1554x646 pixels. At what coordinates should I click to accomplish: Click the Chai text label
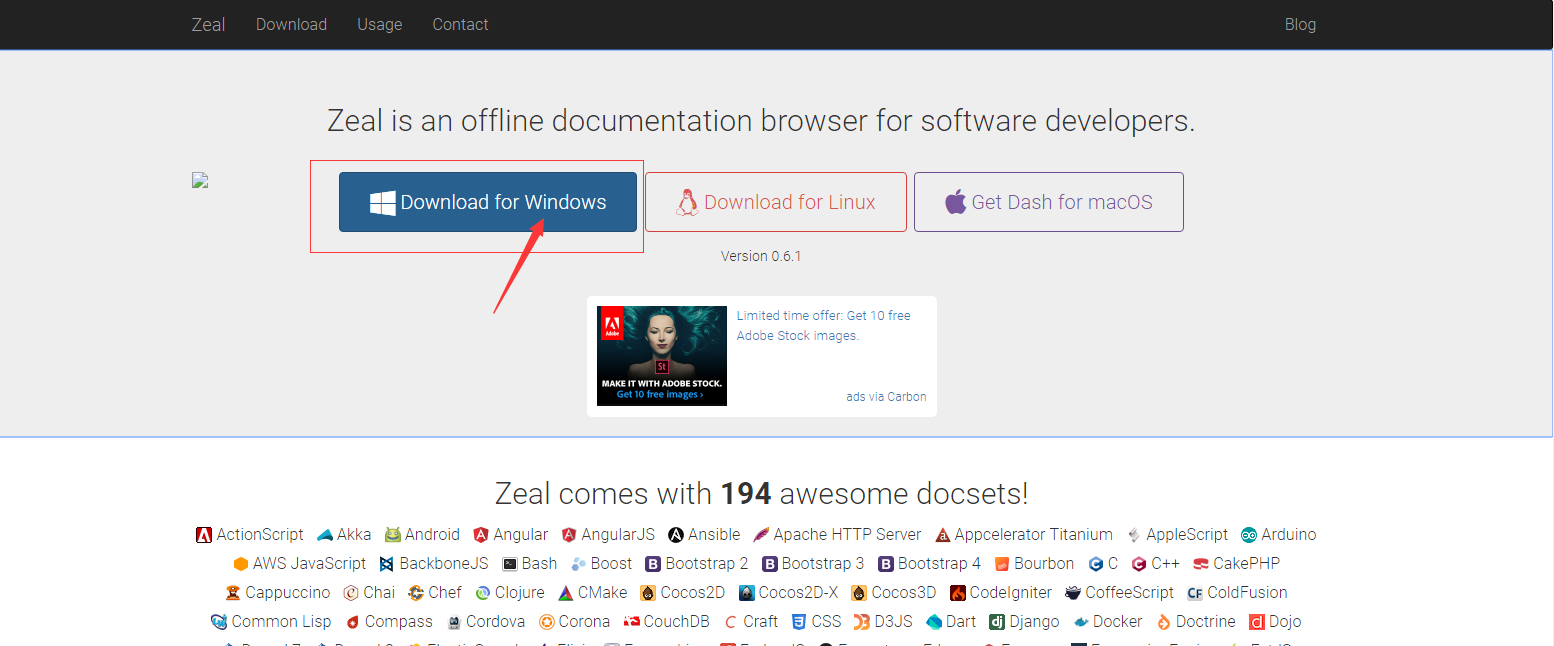(379, 593)
